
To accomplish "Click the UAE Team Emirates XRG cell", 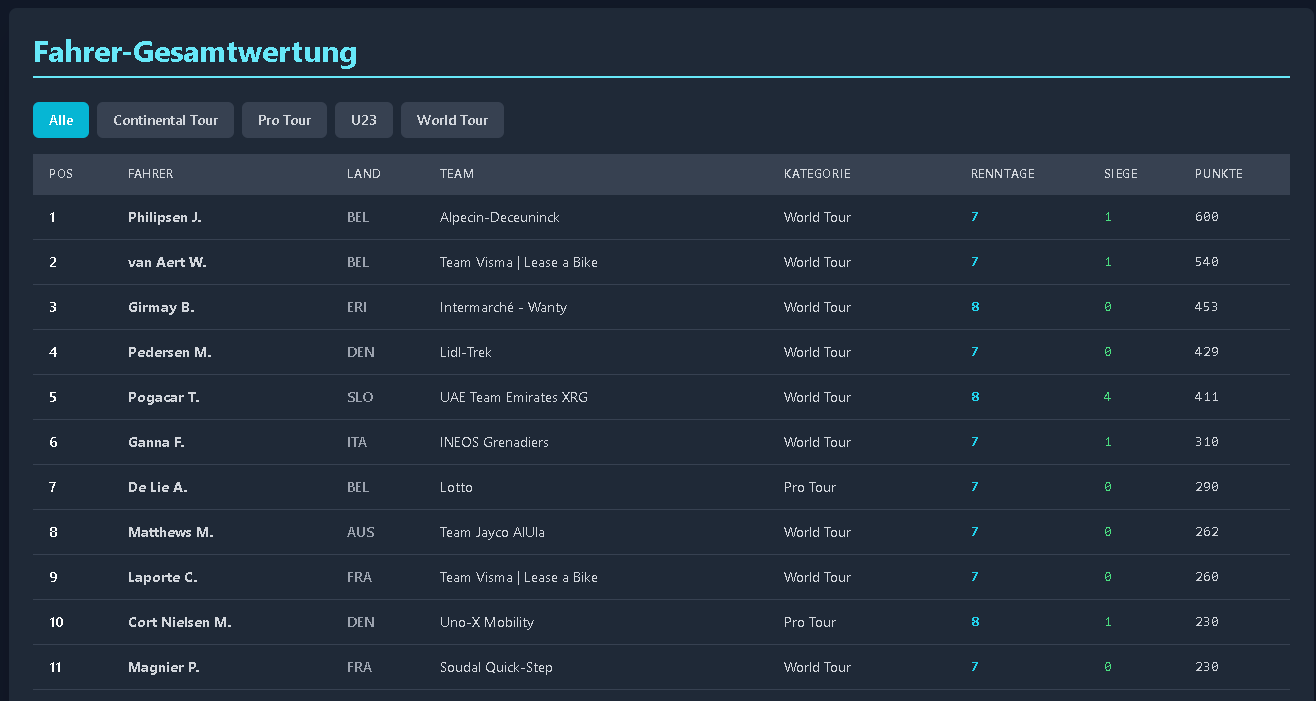I will coord(513,397).
